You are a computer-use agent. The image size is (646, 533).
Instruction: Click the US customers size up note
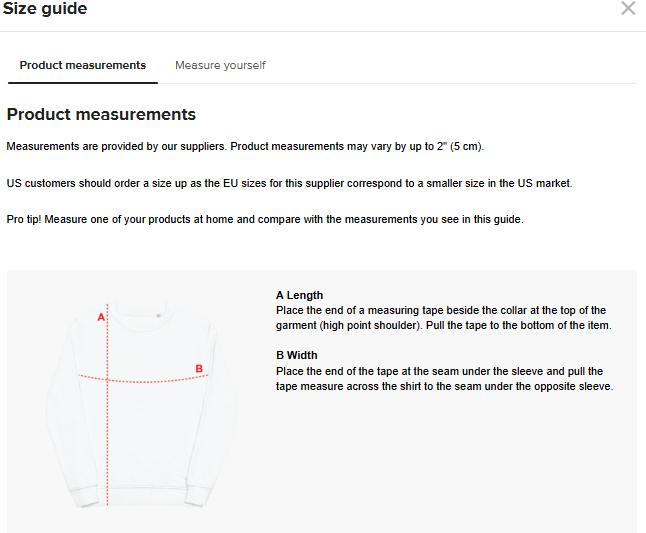pyautogui.click(x=289, y=183)
